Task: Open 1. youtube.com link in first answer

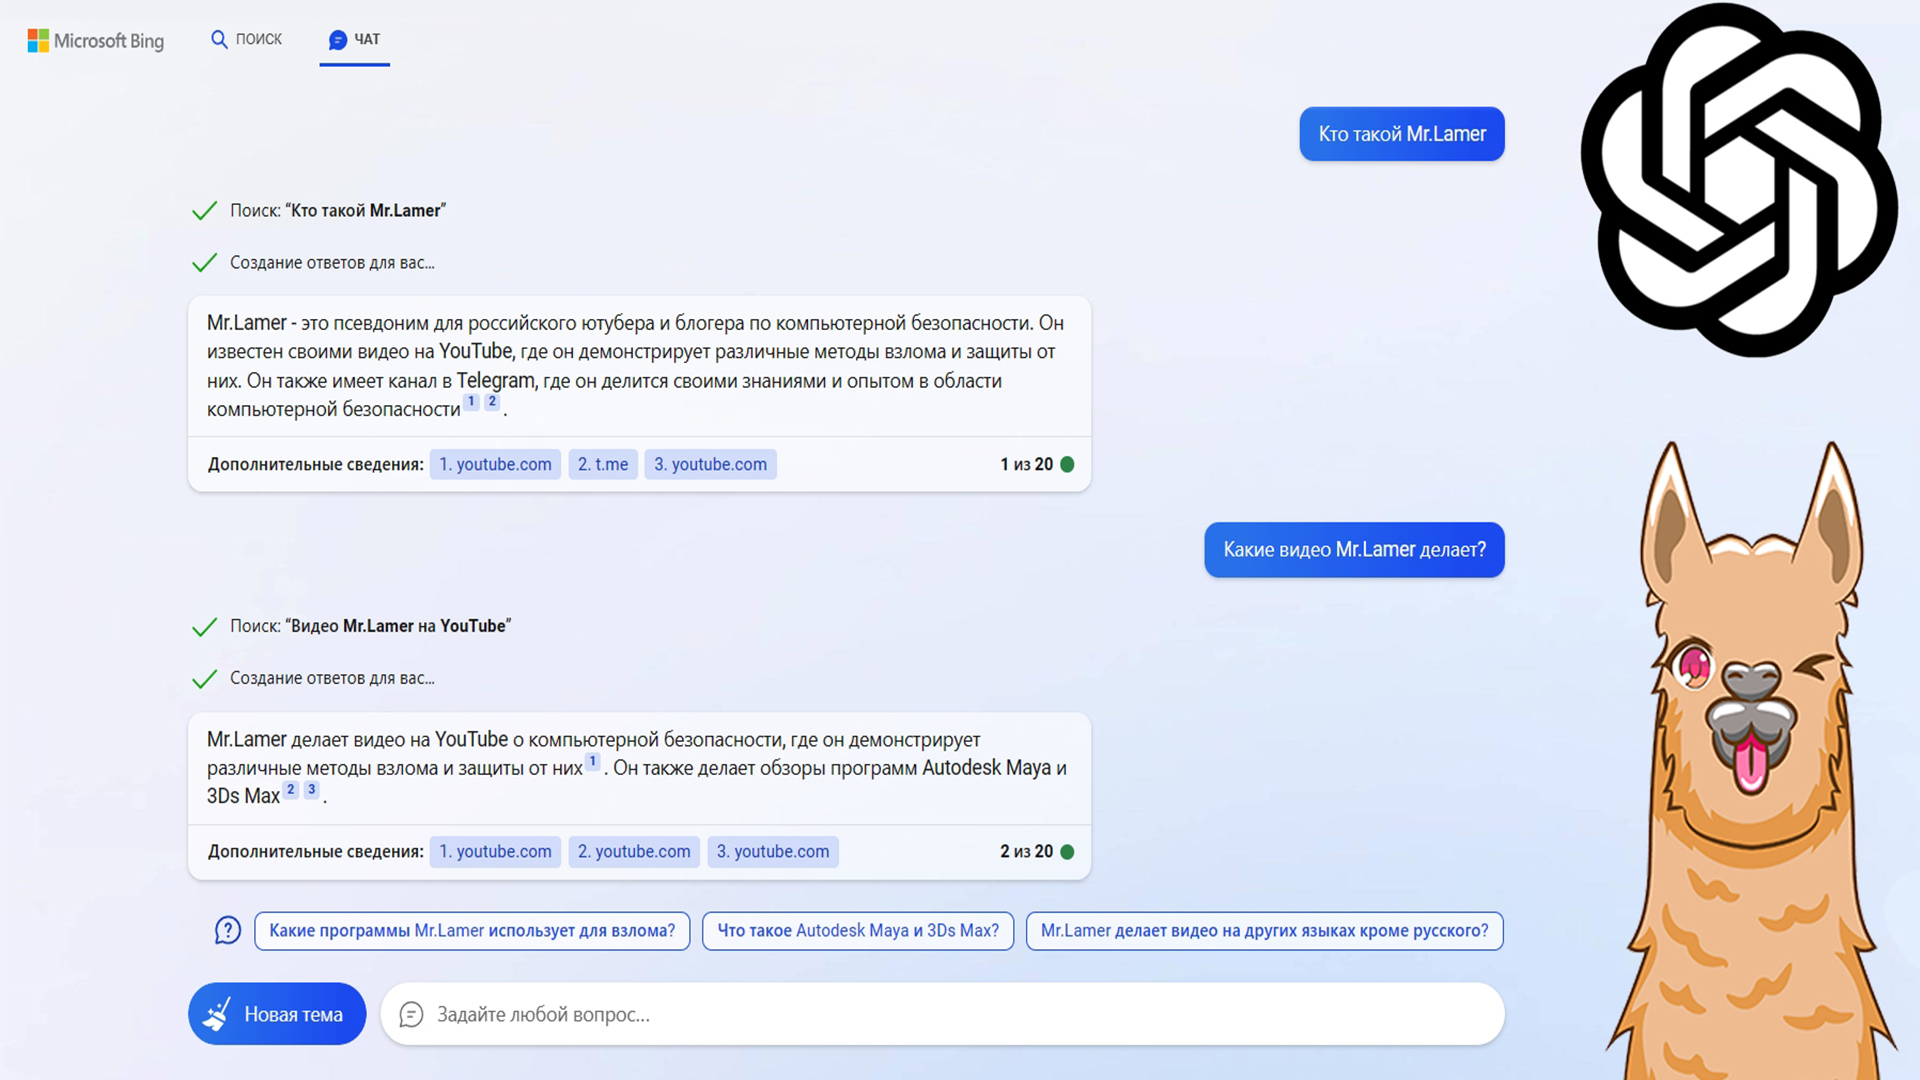Action: click(x=495, y=464)
